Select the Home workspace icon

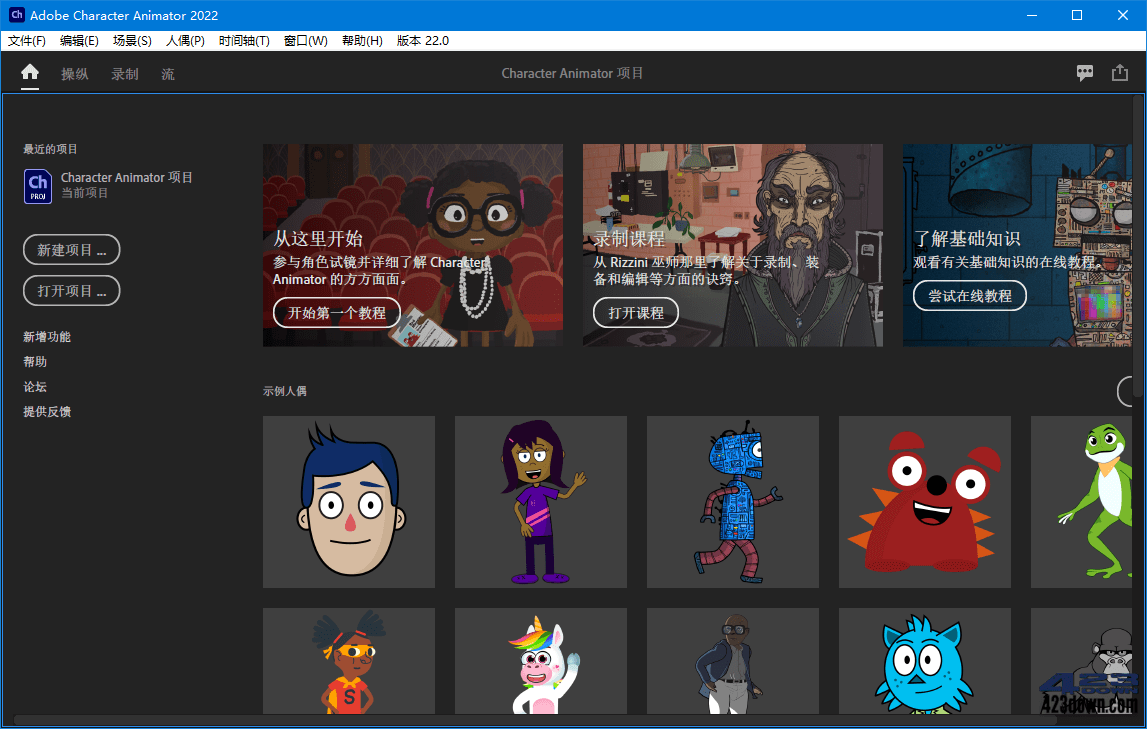tap(29, 72)
